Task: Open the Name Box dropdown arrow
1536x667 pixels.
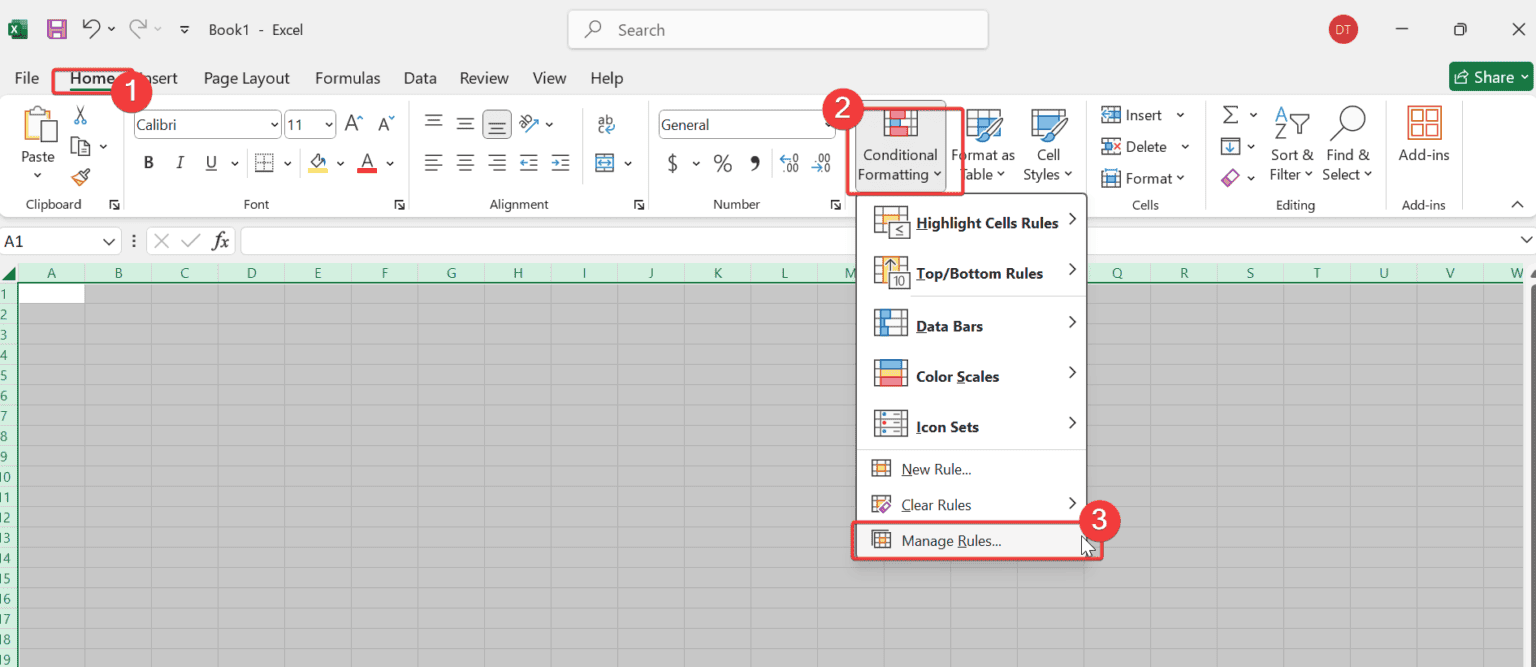Action: tap(110, 241)
